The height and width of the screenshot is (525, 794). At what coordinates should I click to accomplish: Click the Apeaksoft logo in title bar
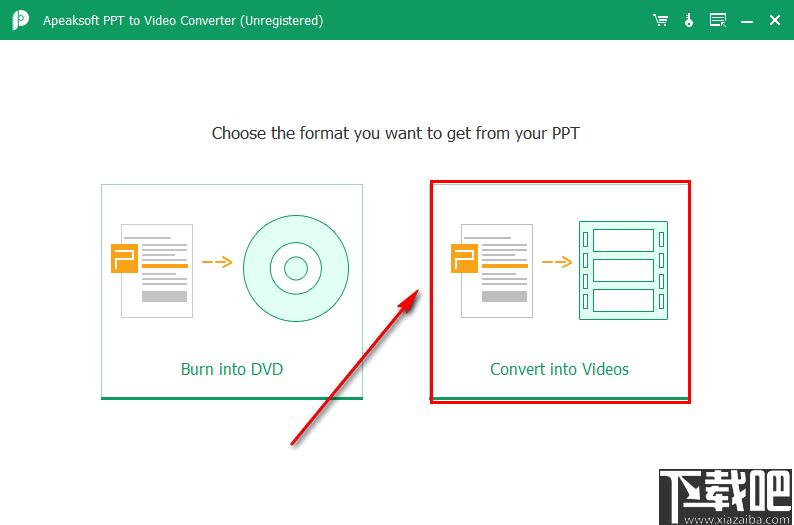click(x=20, y=20)
